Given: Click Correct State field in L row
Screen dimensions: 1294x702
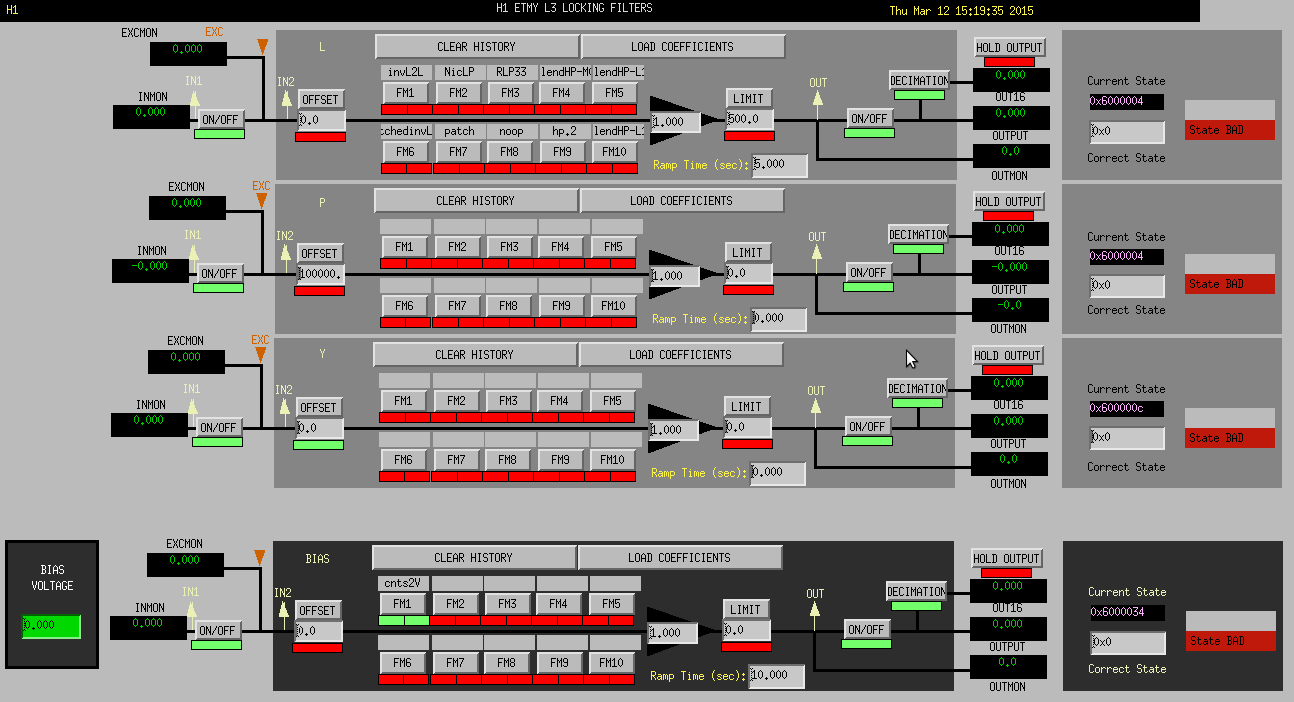Looking at the screenshot, I should [1127, 132].
